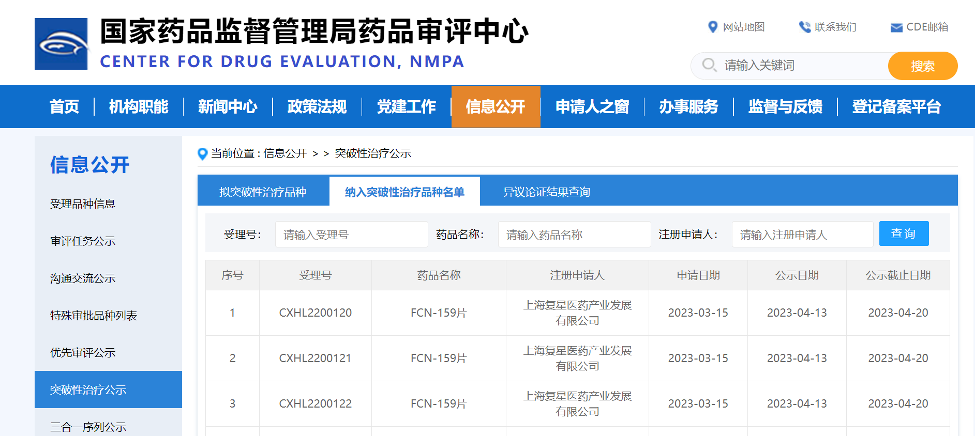Open the 首页 navigation menu item
This screenshot has width=976, height=436.
[64, 107]
